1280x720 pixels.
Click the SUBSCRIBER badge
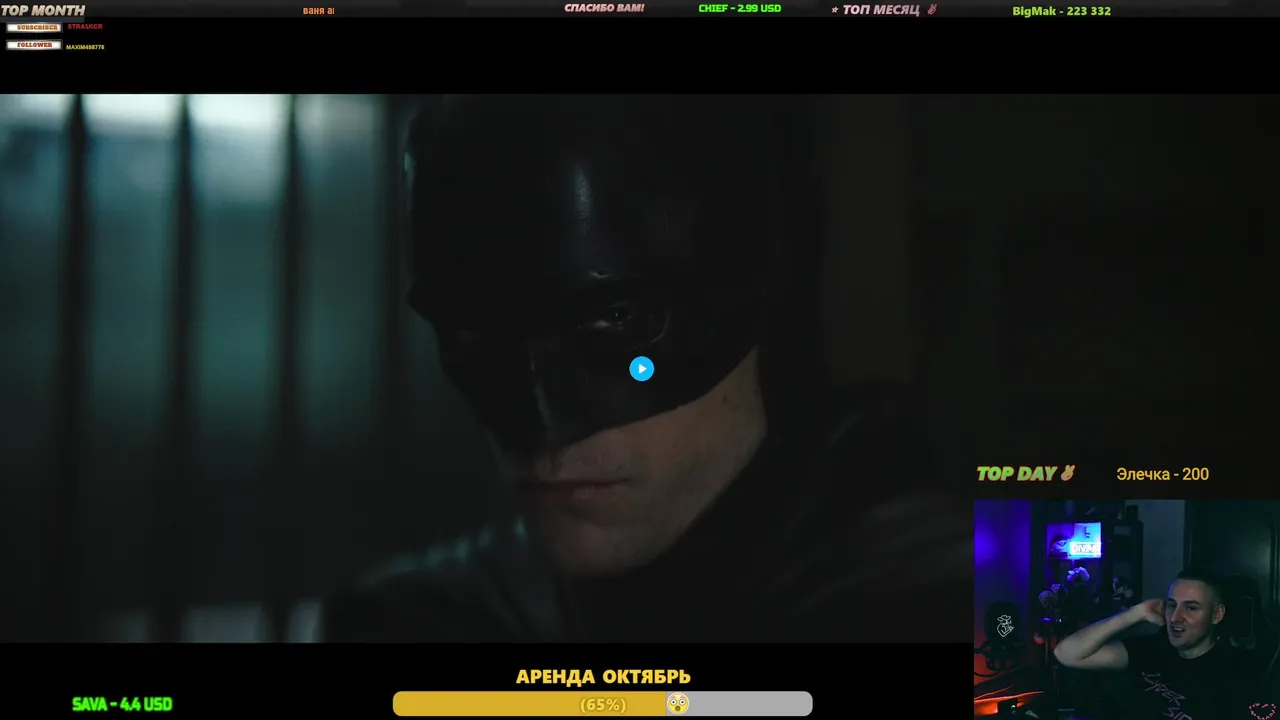(x=34, y=27)
